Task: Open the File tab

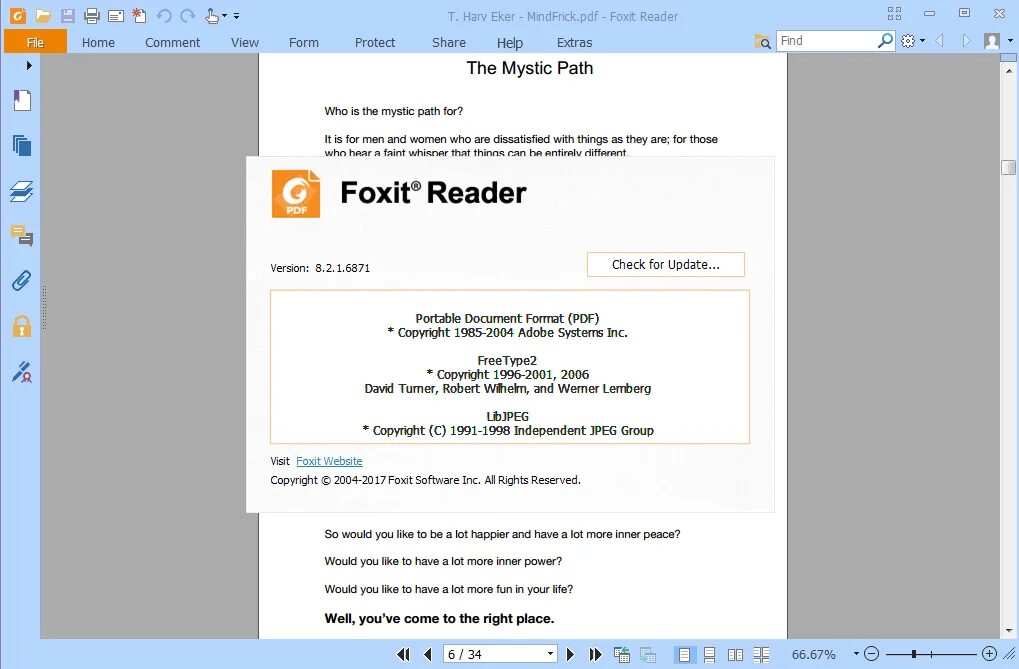Action: [x=35, y=42]
